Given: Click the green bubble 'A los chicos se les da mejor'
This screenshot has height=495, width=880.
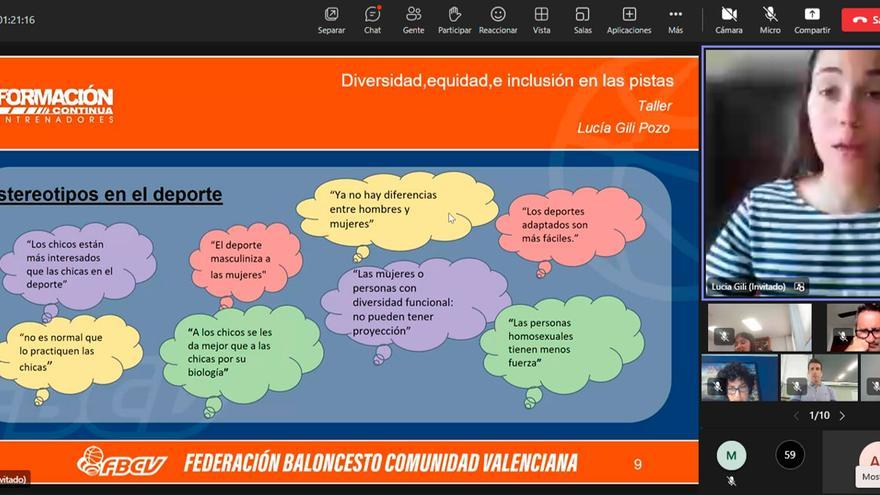Looking at the screenshot, I should [x=241, y=355].
